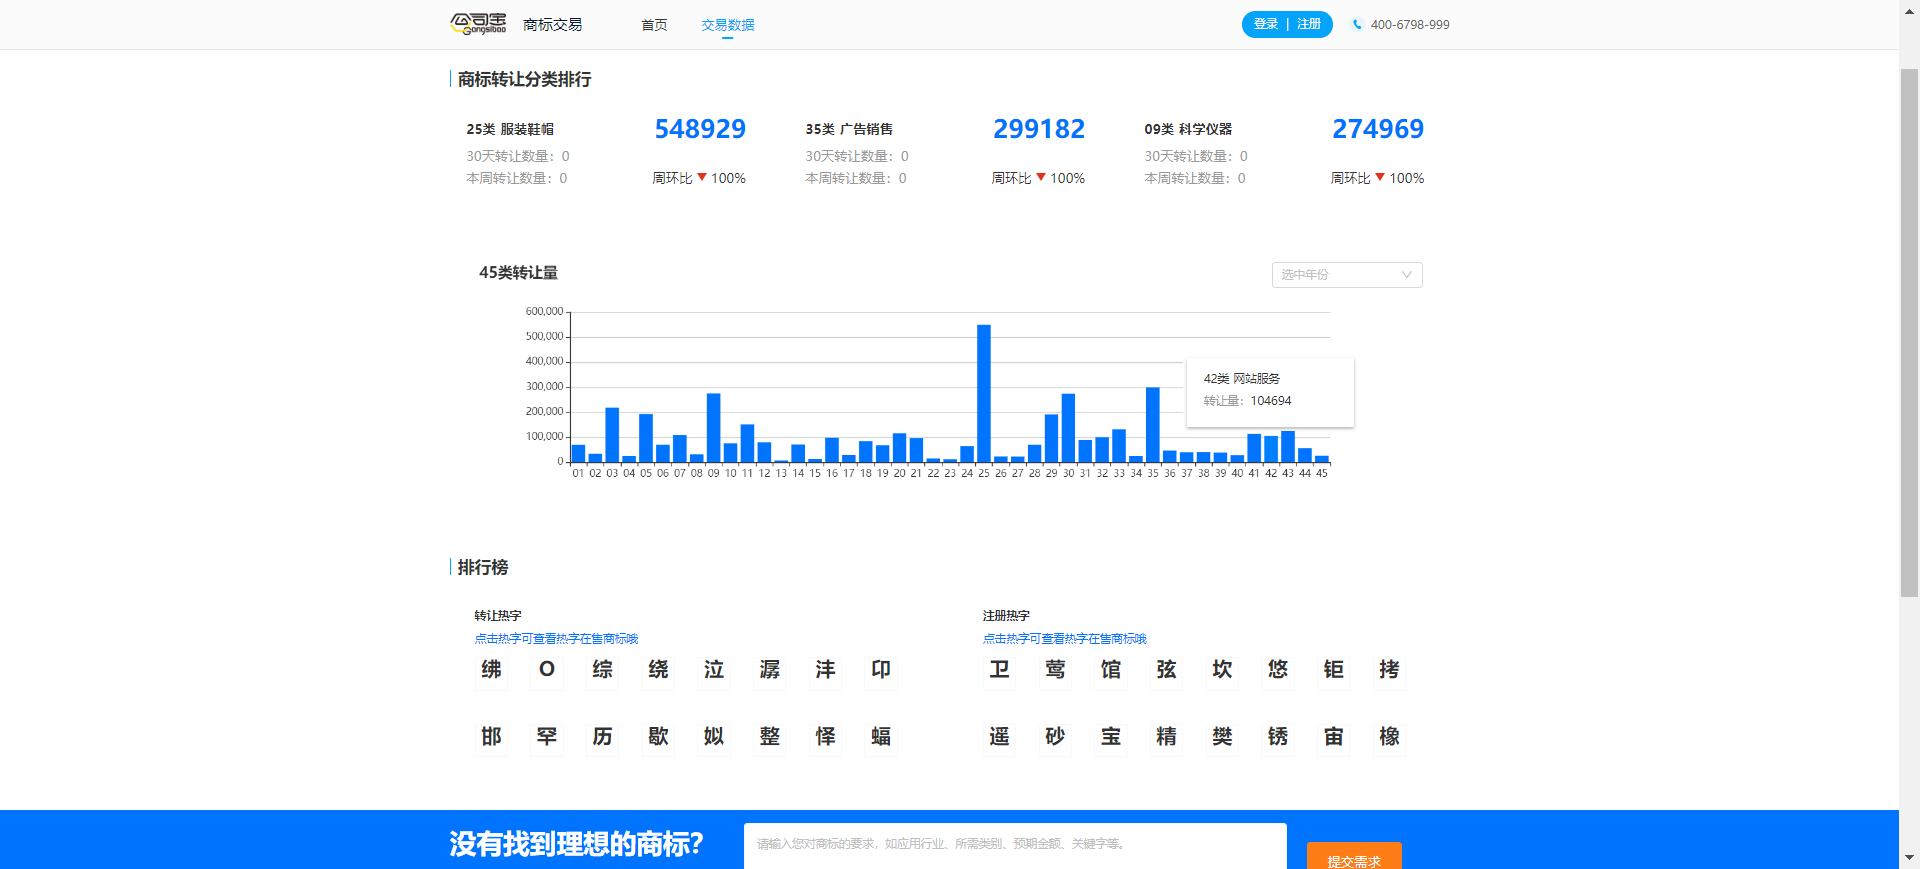Click the 35类 广告销售 heading
Viewport: 1920px width, 869px height.
849,129
